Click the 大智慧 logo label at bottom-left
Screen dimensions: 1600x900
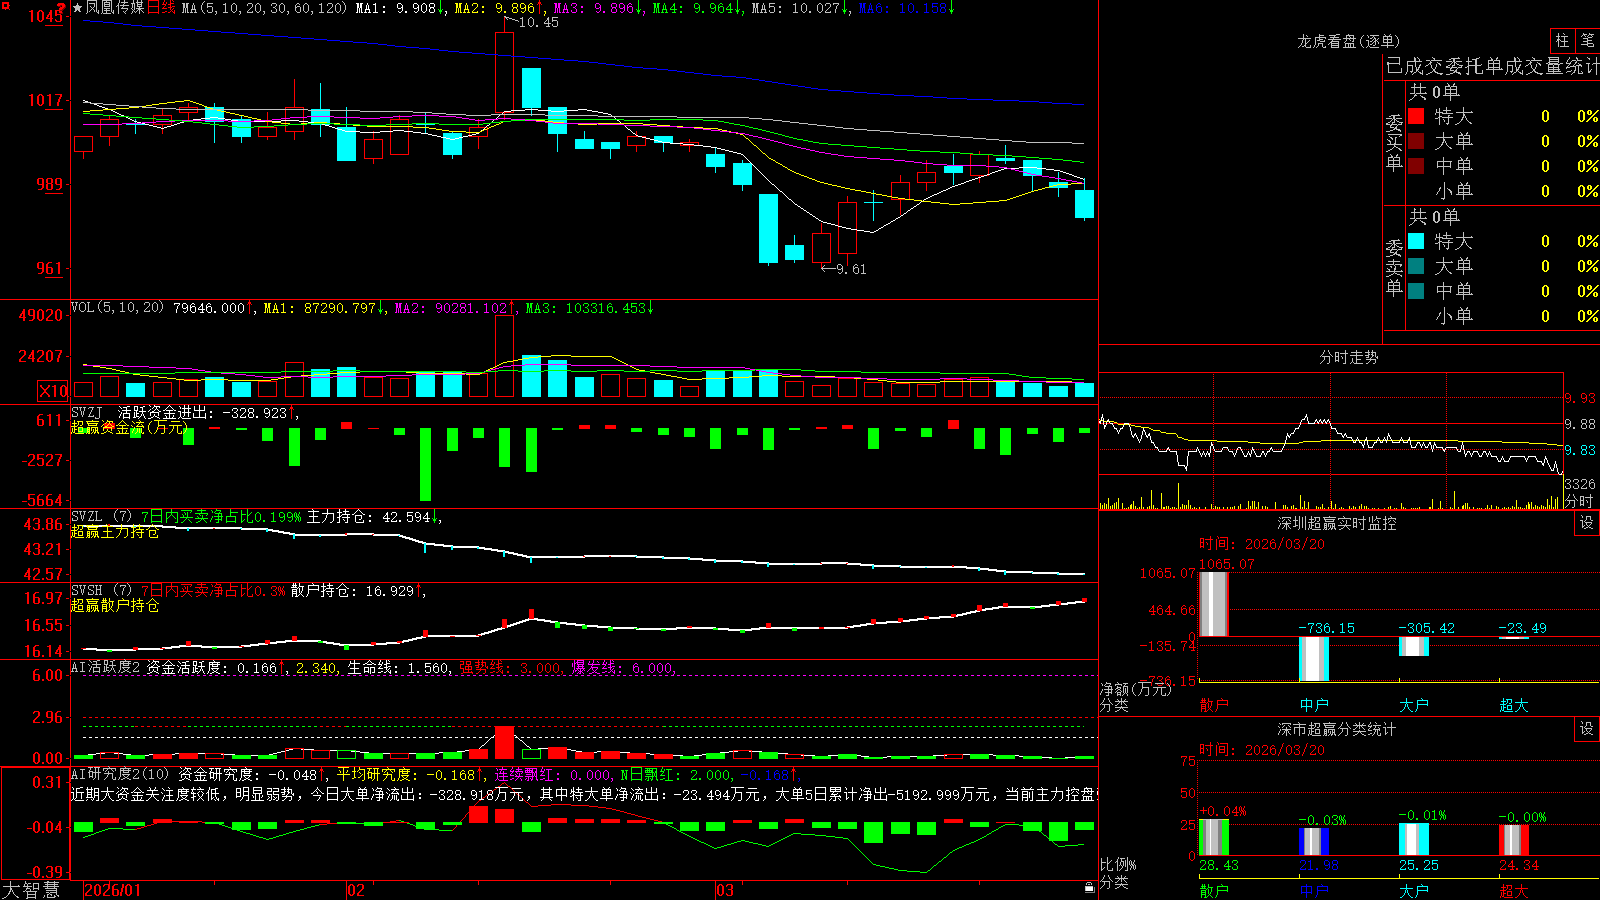[31, 890]
